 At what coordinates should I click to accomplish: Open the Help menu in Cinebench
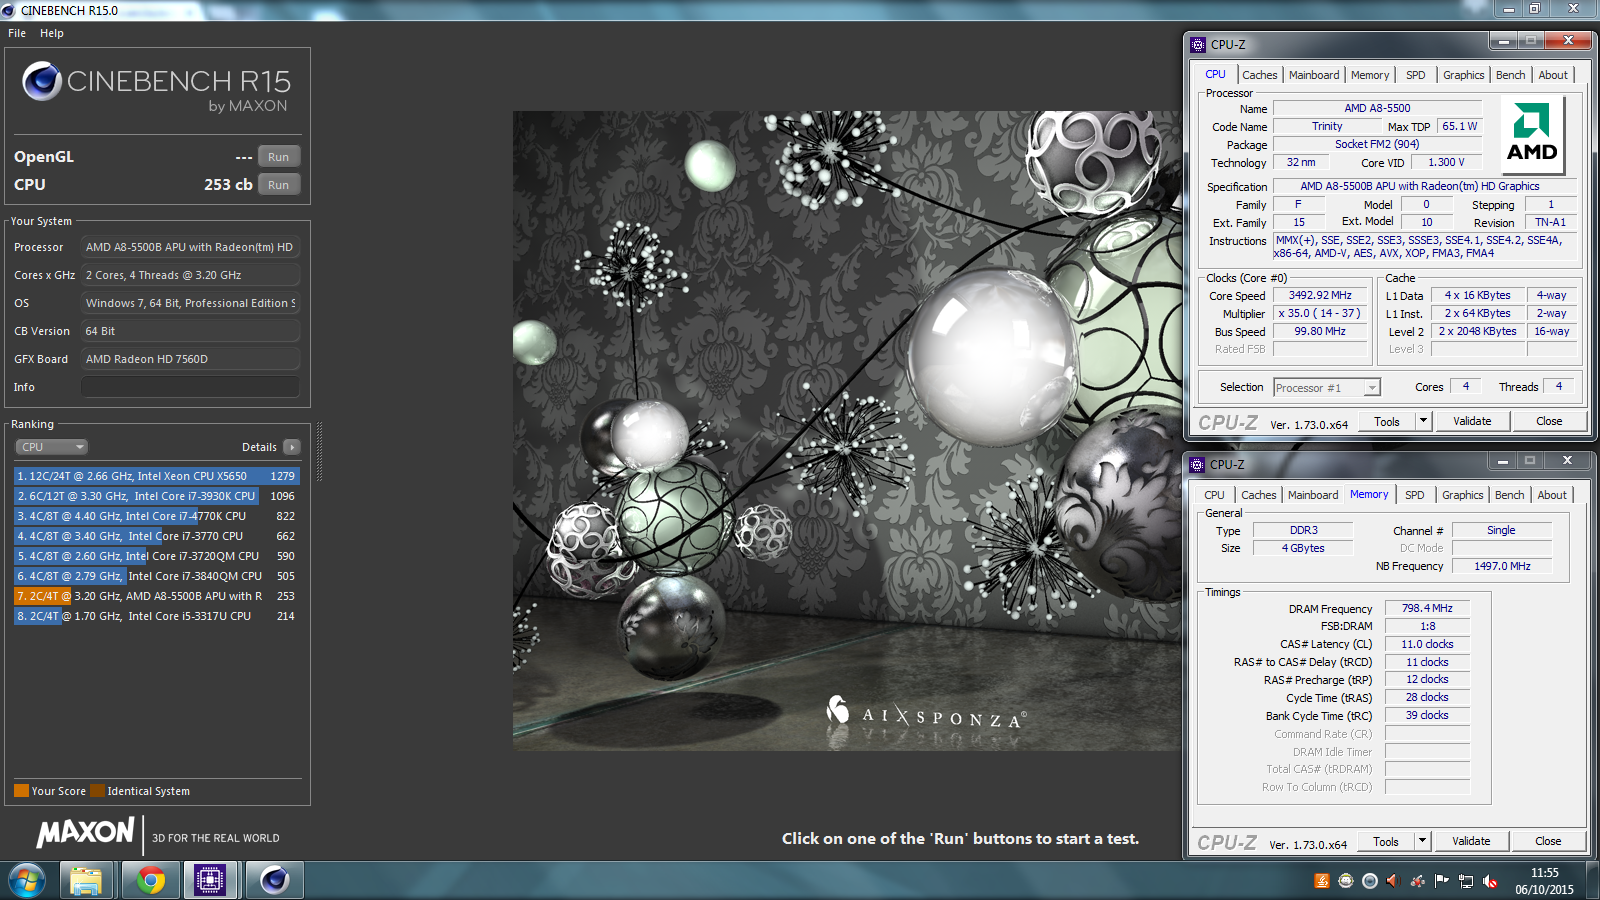(52, 33)
